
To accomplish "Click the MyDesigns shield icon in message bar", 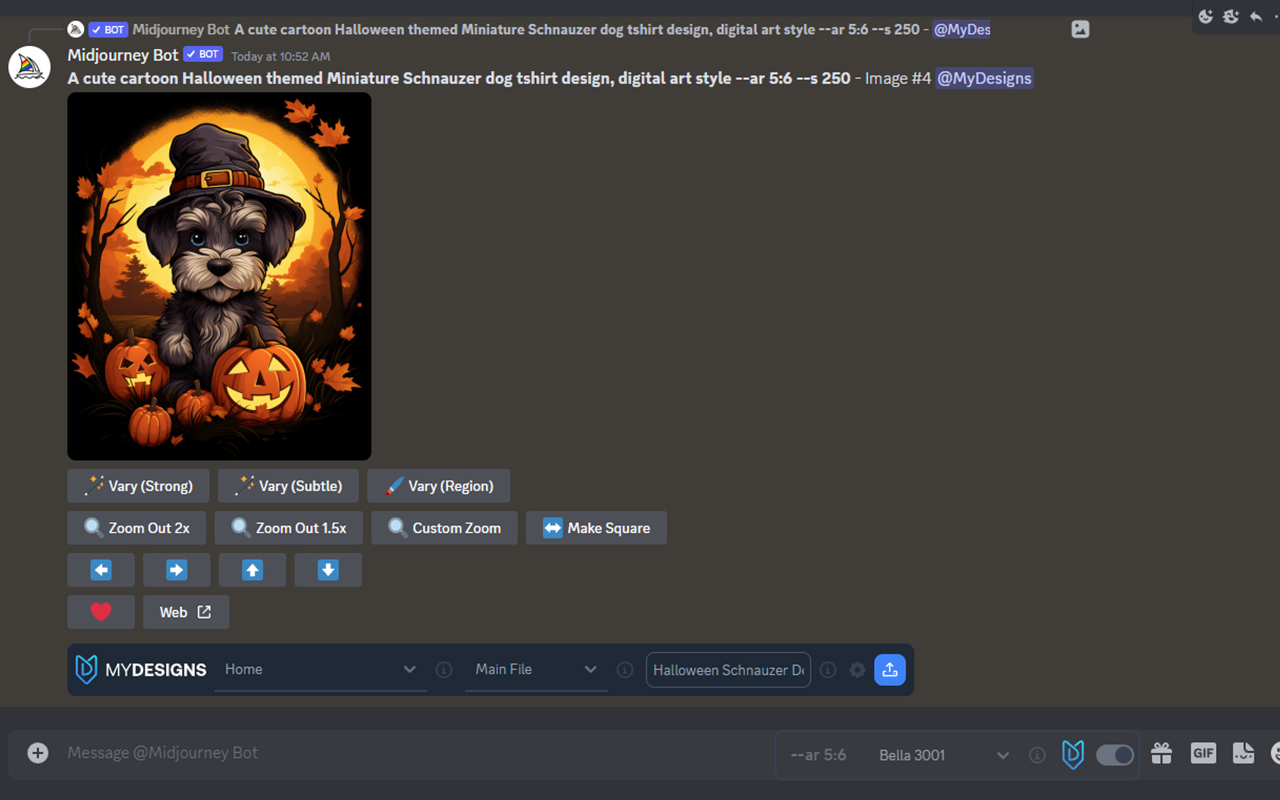I will click(x=1073, y=754).
